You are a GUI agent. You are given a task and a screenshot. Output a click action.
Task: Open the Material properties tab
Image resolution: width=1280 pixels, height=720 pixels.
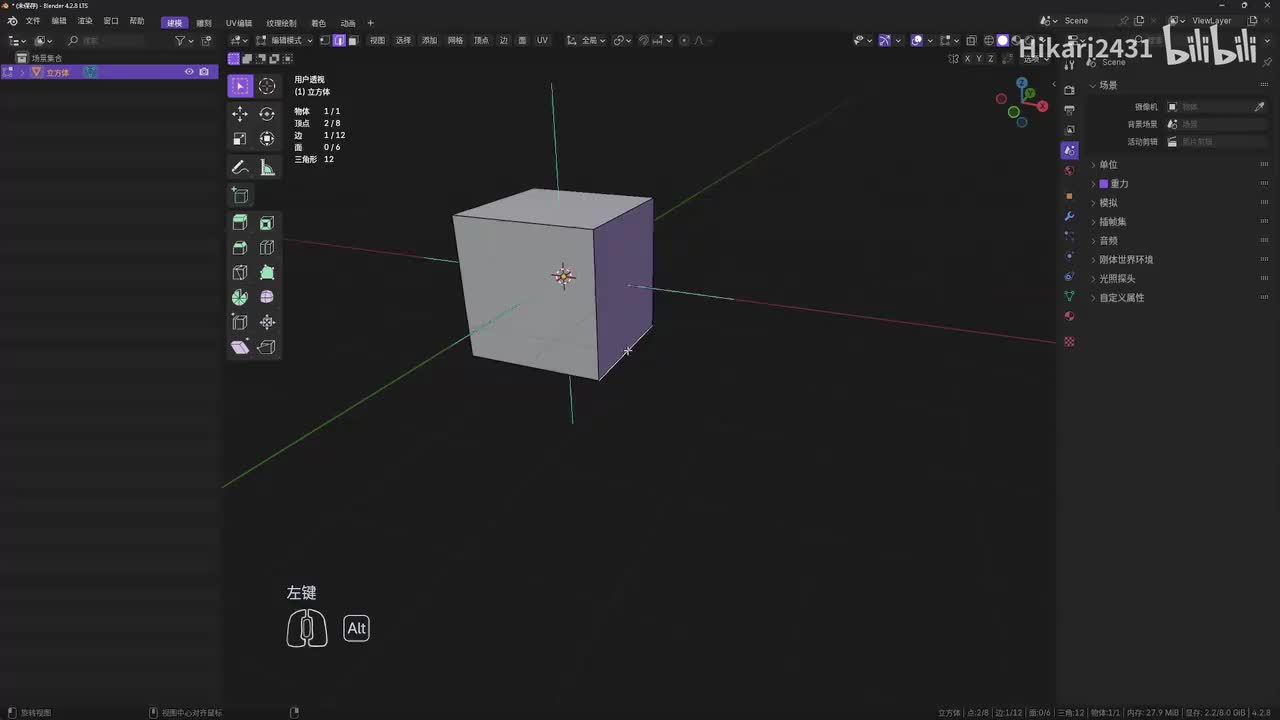[1069, 316]
